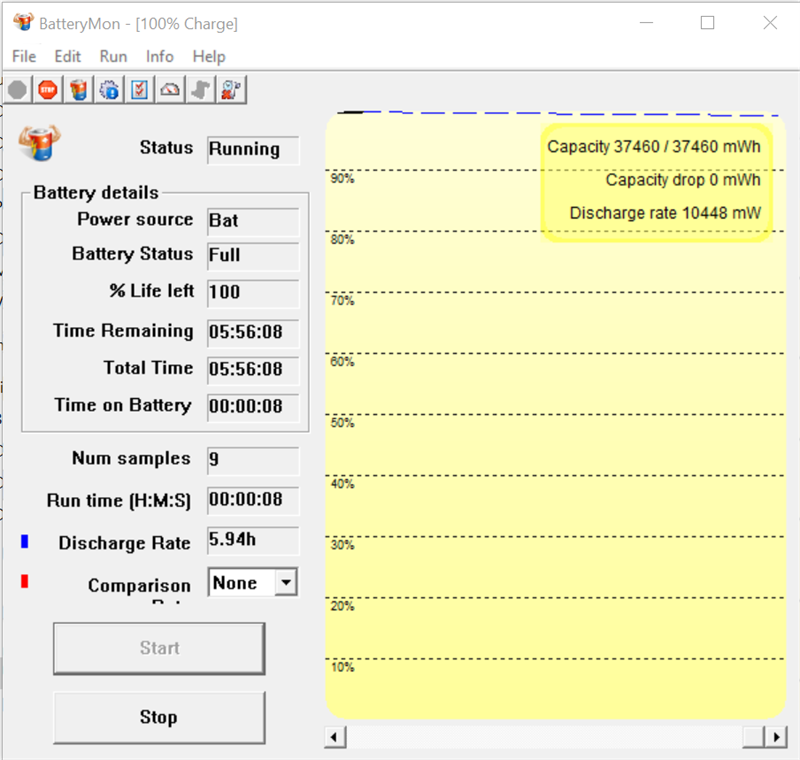The width and height of the screenshot is (800, 760).
Task: Click the BatteryMon logo beside the Status field
Action: click(39, 143)
